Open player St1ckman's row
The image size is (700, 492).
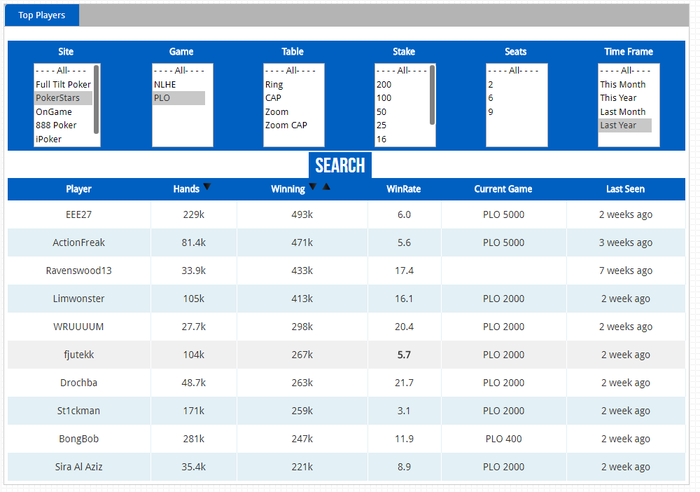(346, 411)
